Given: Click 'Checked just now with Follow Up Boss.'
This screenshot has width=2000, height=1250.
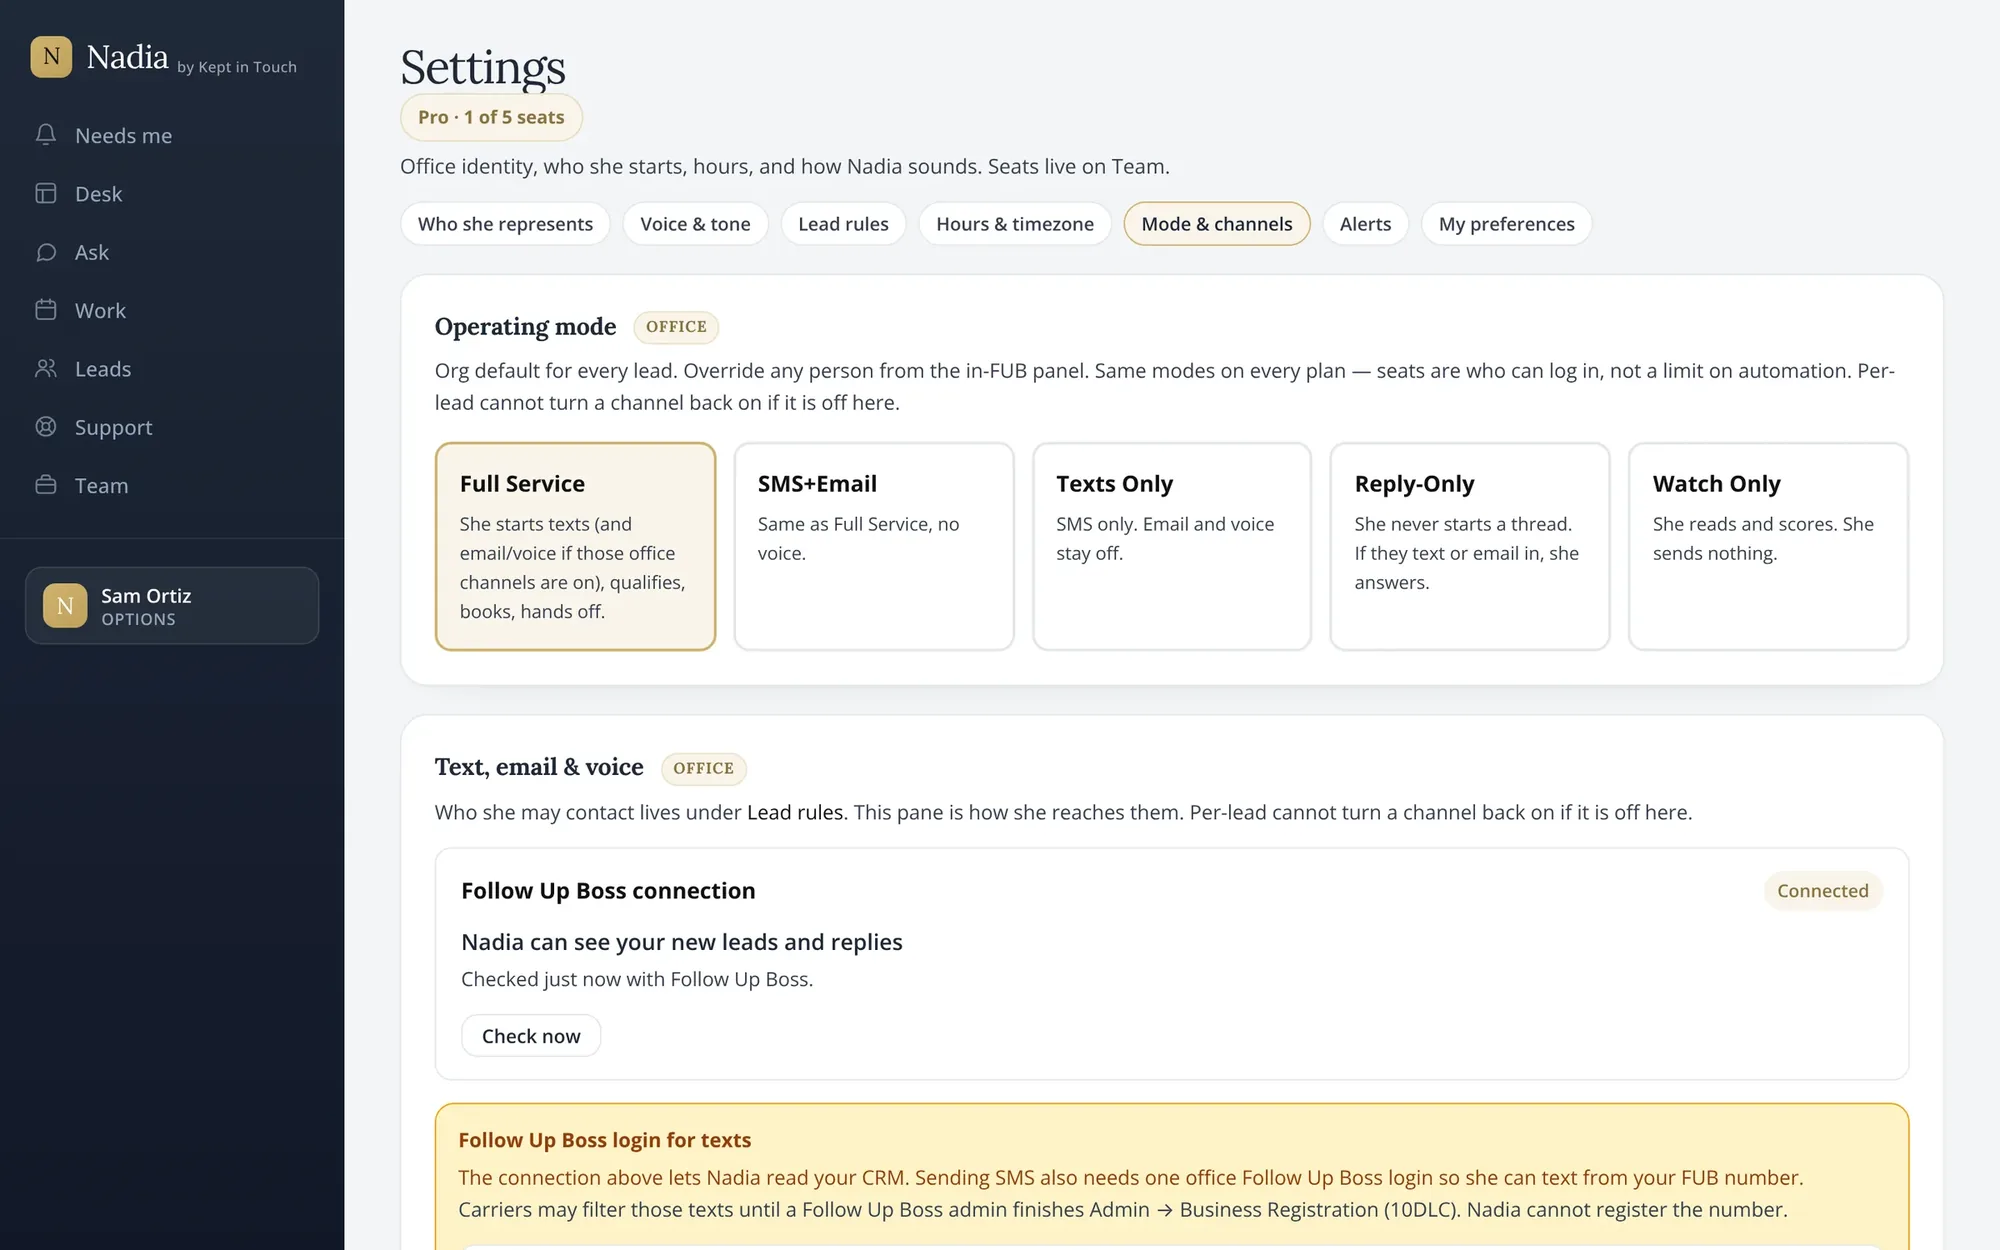Looking at the screenshot, I should coord(637,979).
